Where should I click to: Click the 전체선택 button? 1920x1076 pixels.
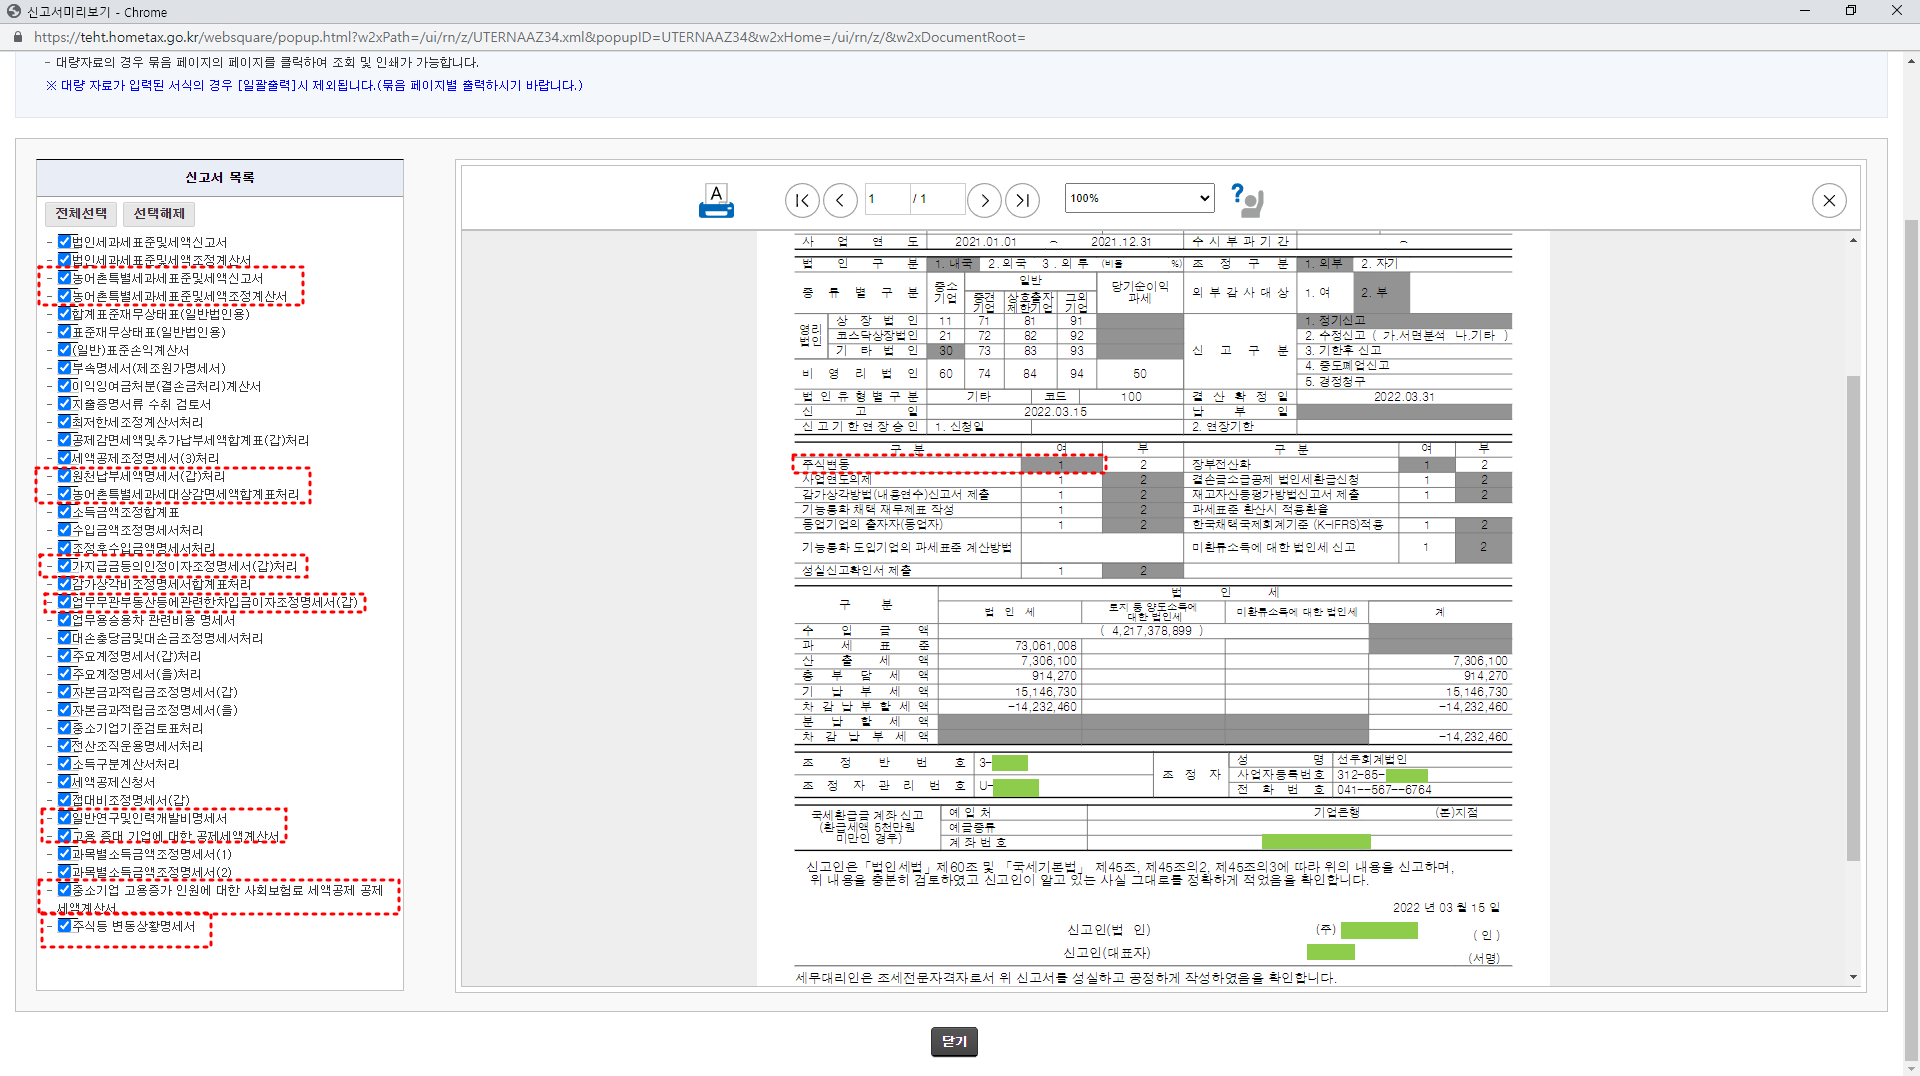pyautogui.click(x=81, y=214)
